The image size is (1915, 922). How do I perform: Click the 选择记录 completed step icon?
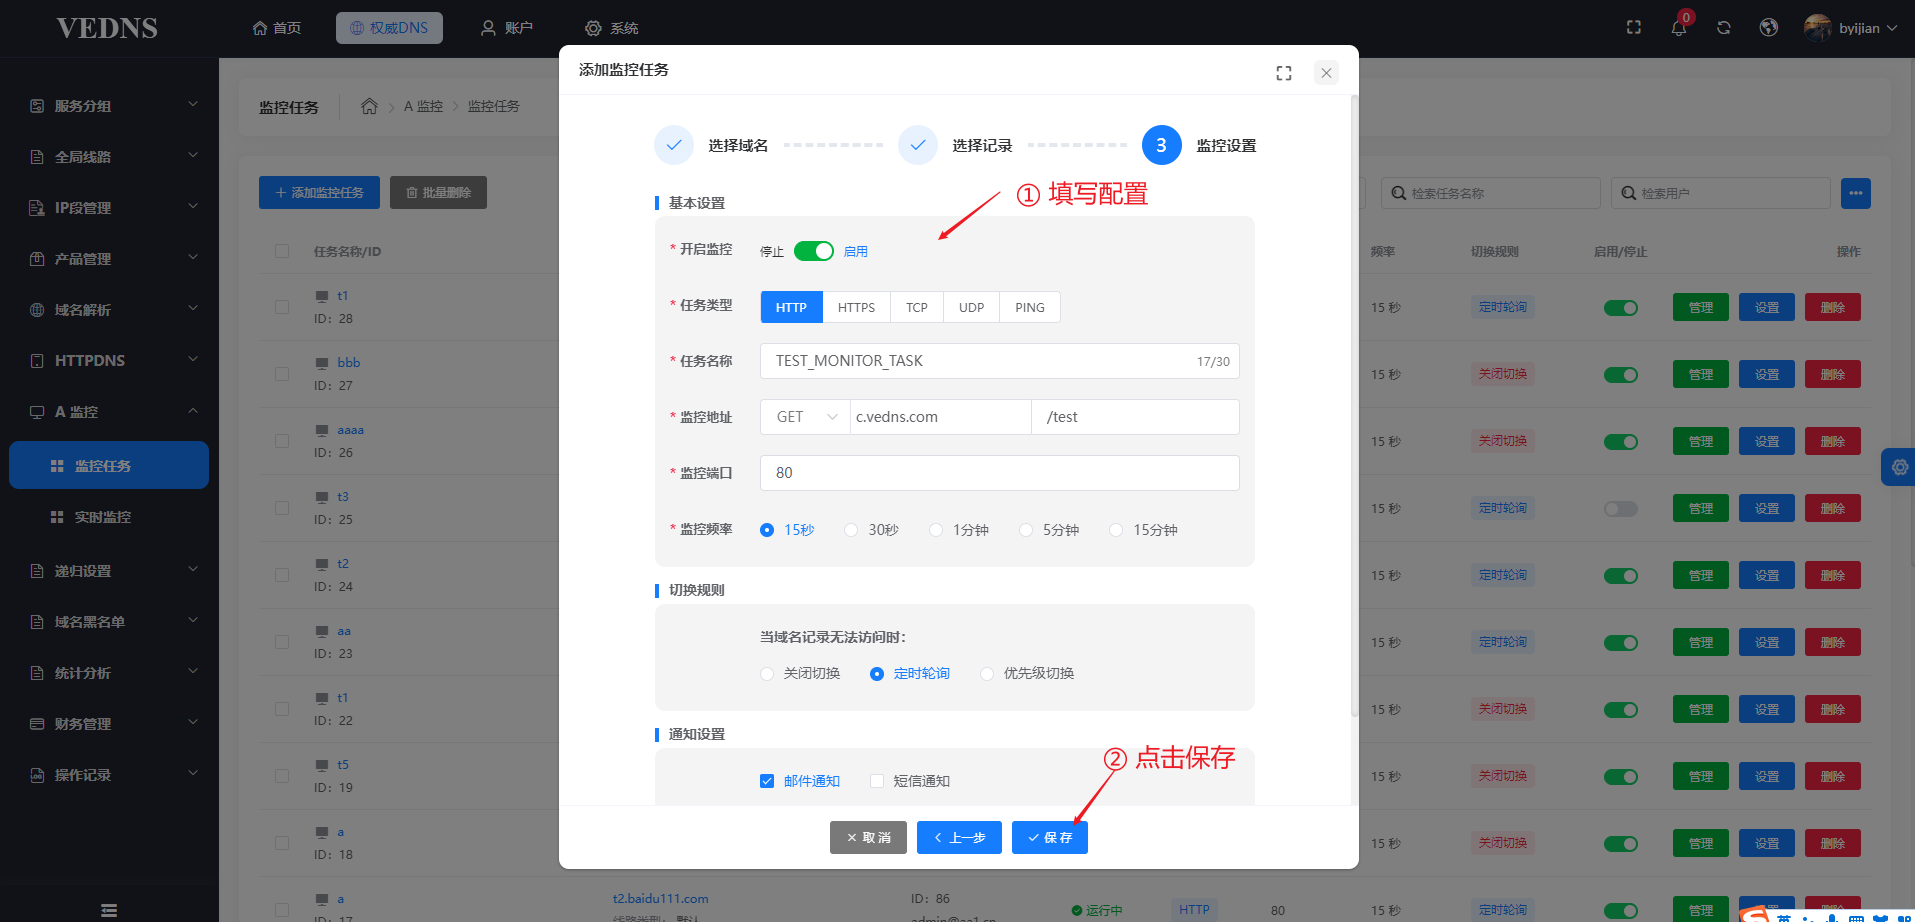pos(918,145)
